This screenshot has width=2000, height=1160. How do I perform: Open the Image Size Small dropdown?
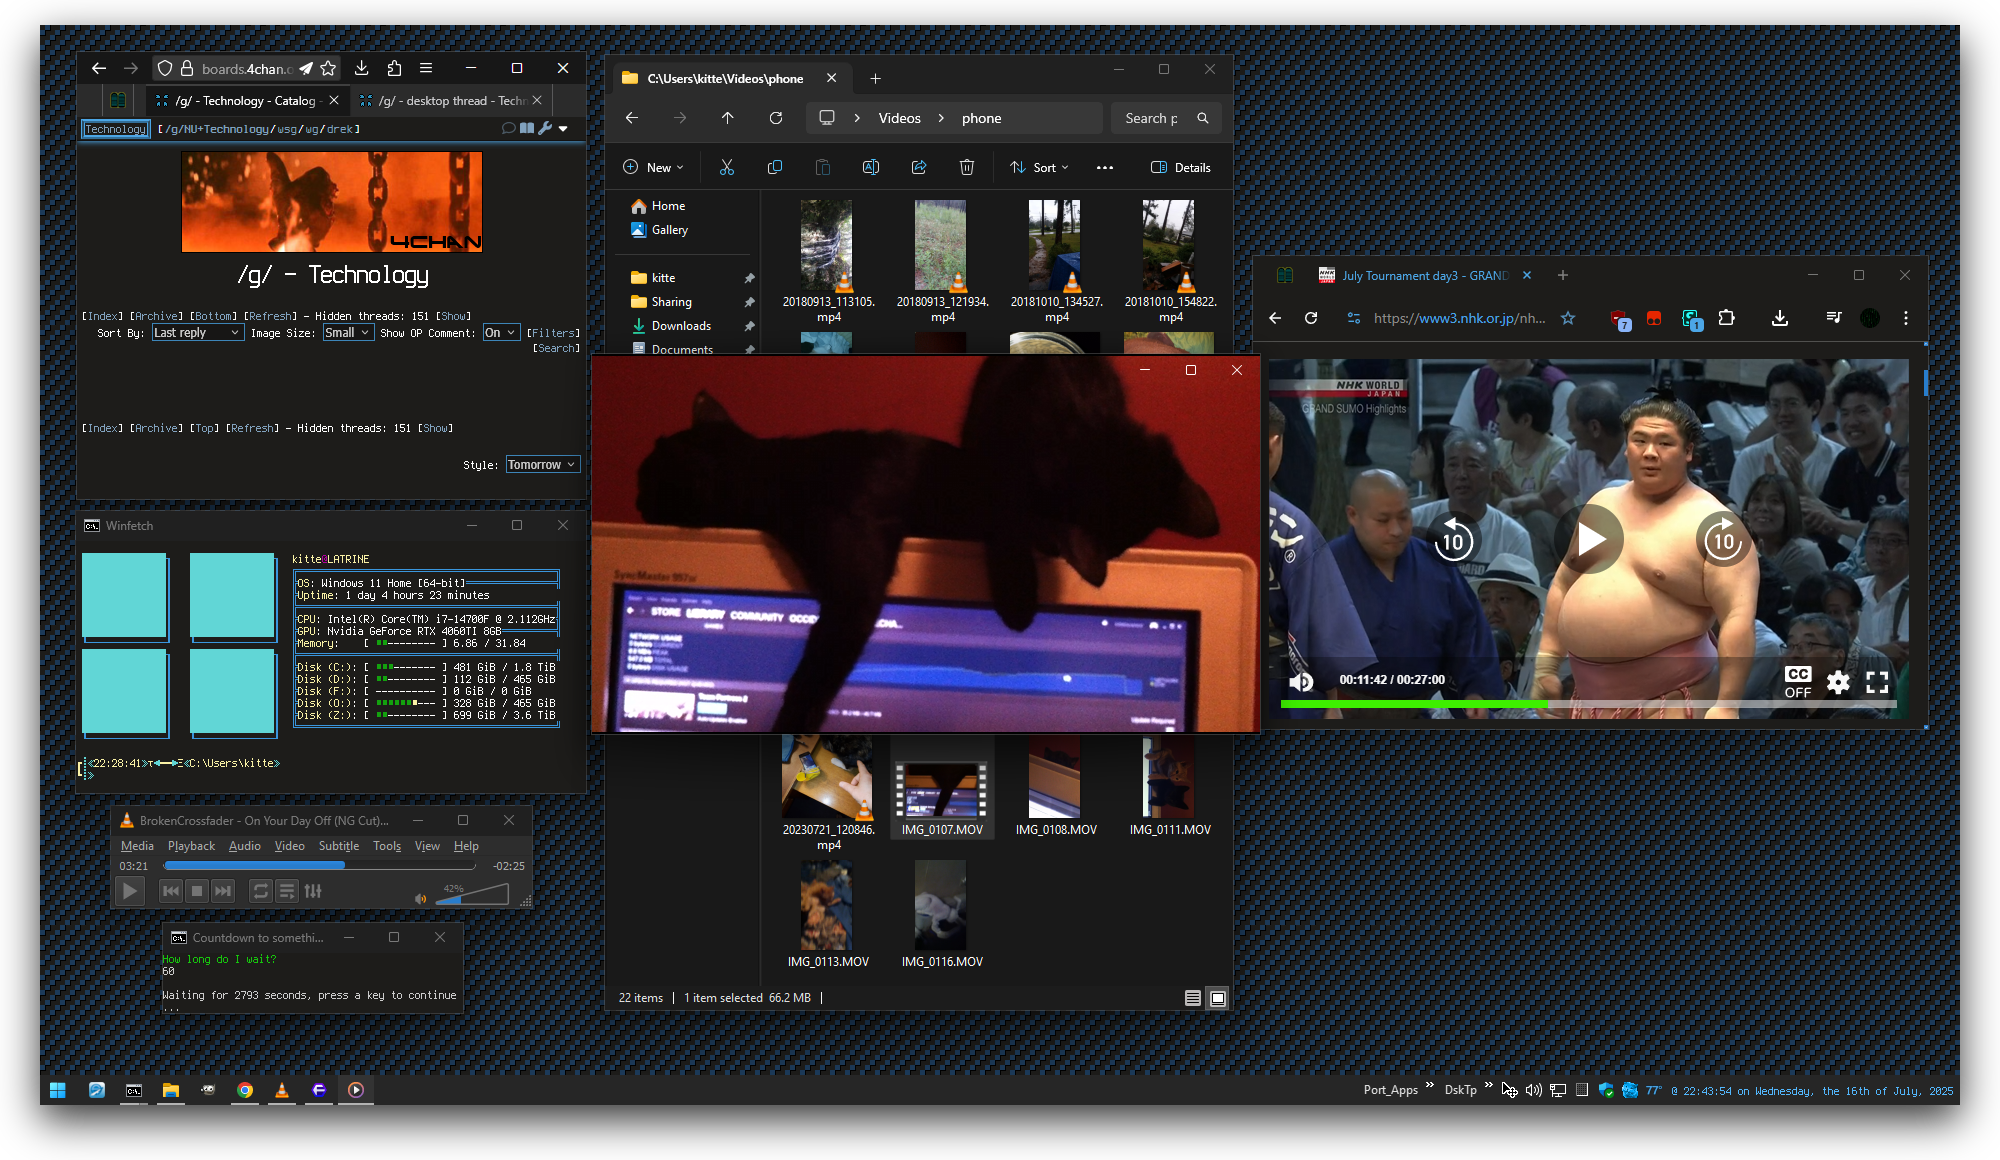[348, 332]
